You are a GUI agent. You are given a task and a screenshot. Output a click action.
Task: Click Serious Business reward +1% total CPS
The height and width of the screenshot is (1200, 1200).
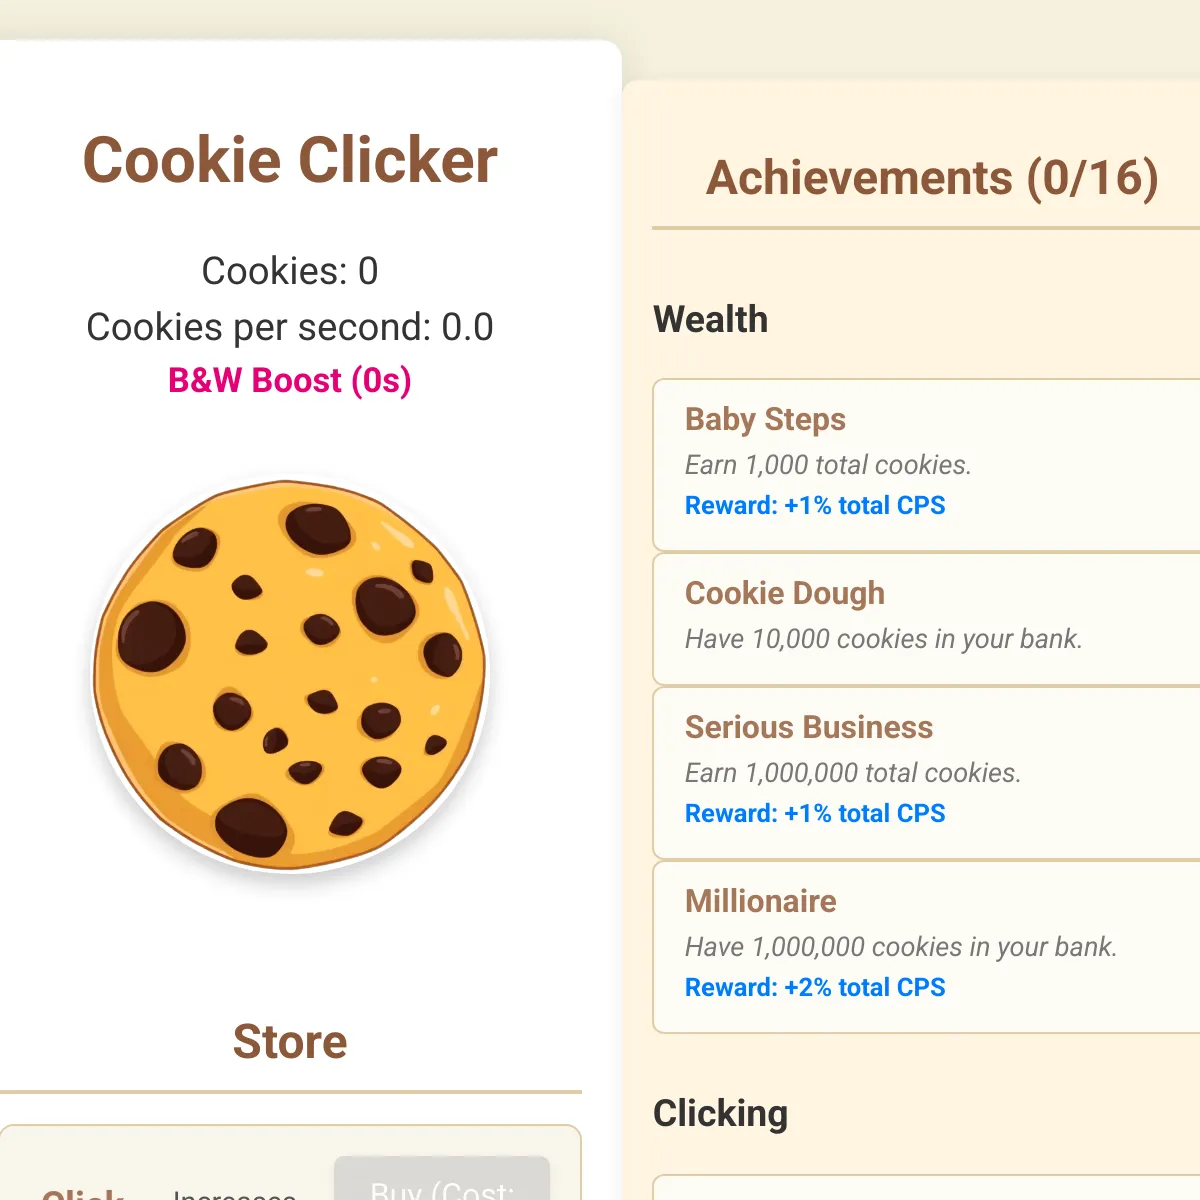815,814
